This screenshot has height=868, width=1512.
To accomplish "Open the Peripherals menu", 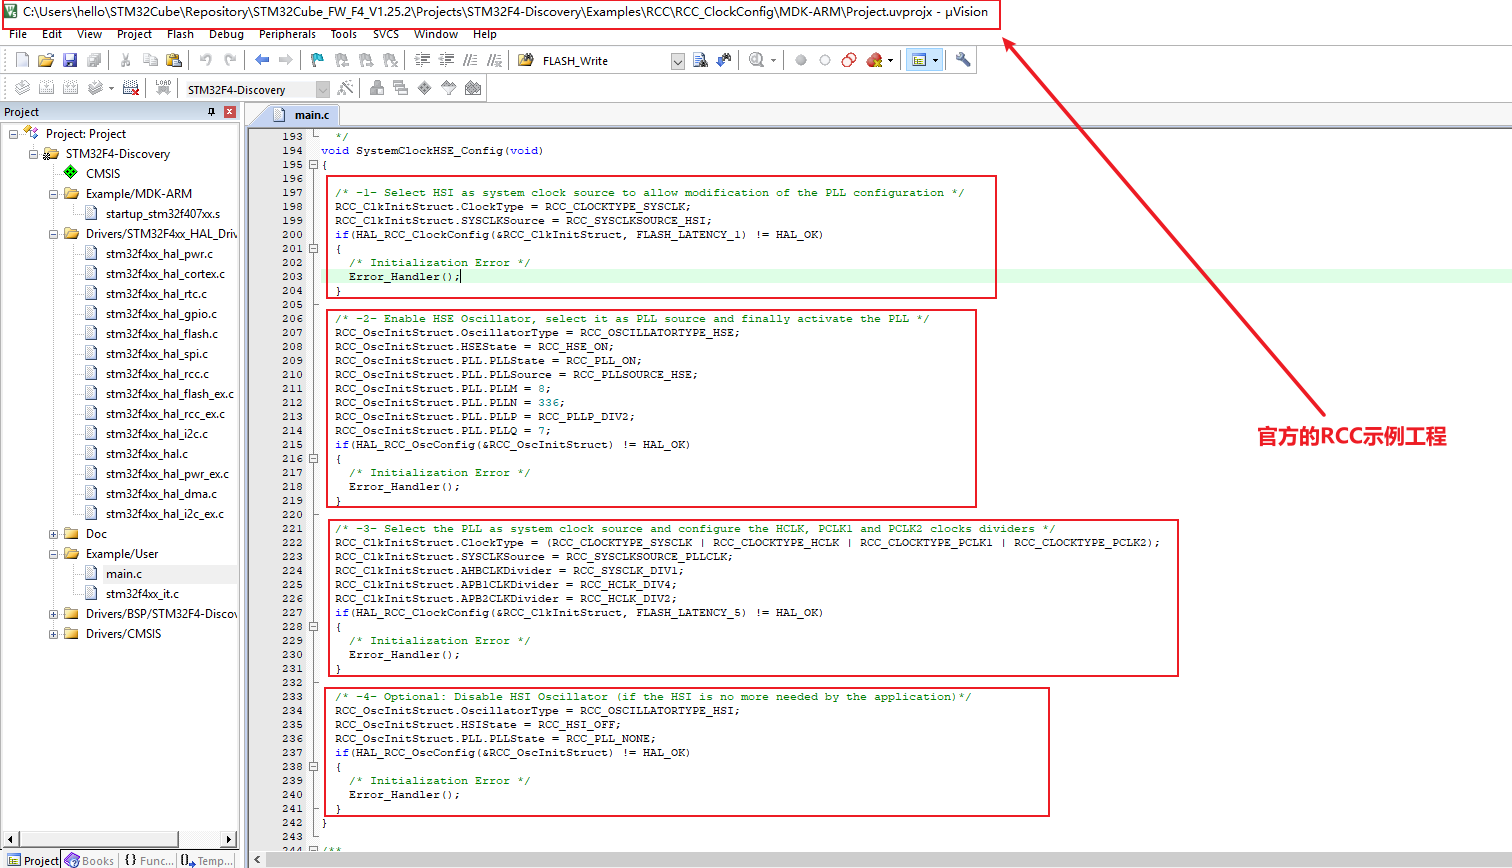I will click(287, 33).
